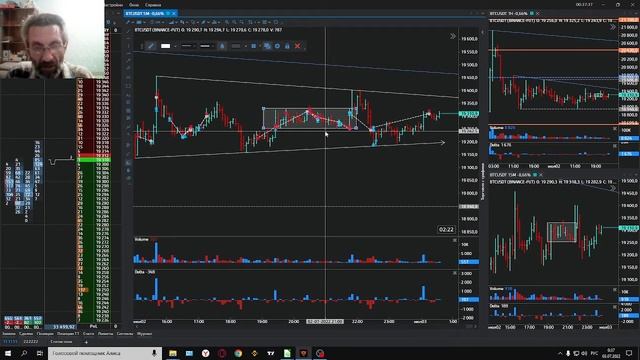Switch to the Заявки bottom tab
640x360 pixels.
tap(9, 334)
